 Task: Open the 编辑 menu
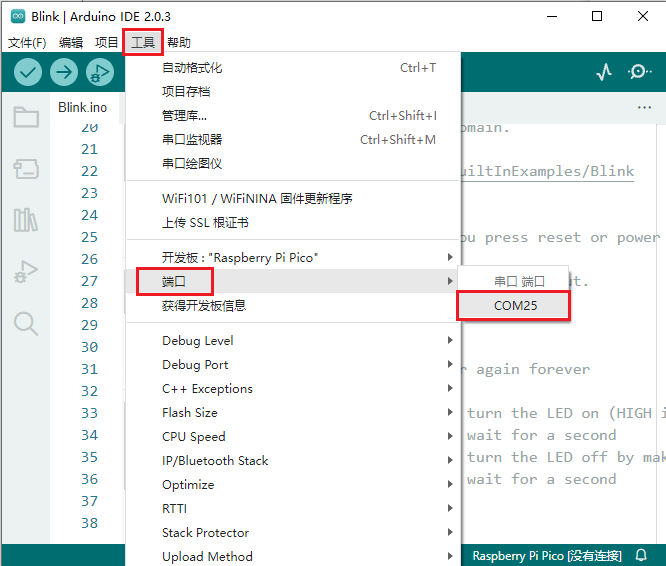click(x=71, y=42)
